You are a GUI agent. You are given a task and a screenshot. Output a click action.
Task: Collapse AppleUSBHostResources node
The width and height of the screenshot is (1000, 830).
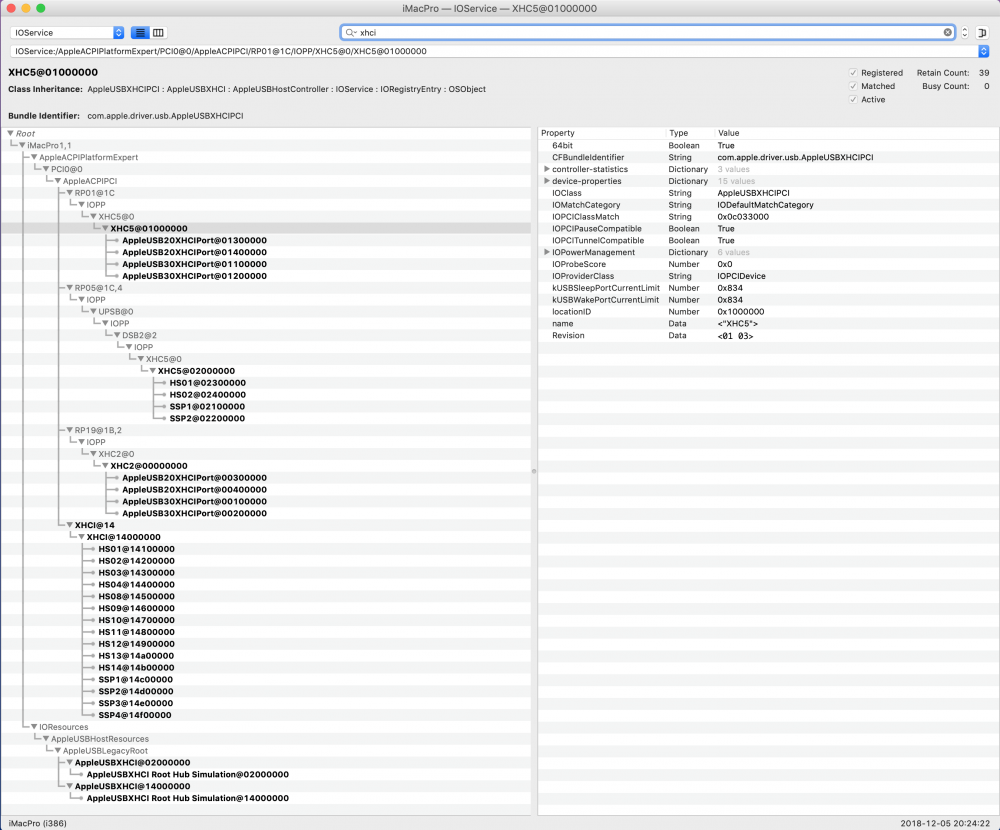pos(47,739)
